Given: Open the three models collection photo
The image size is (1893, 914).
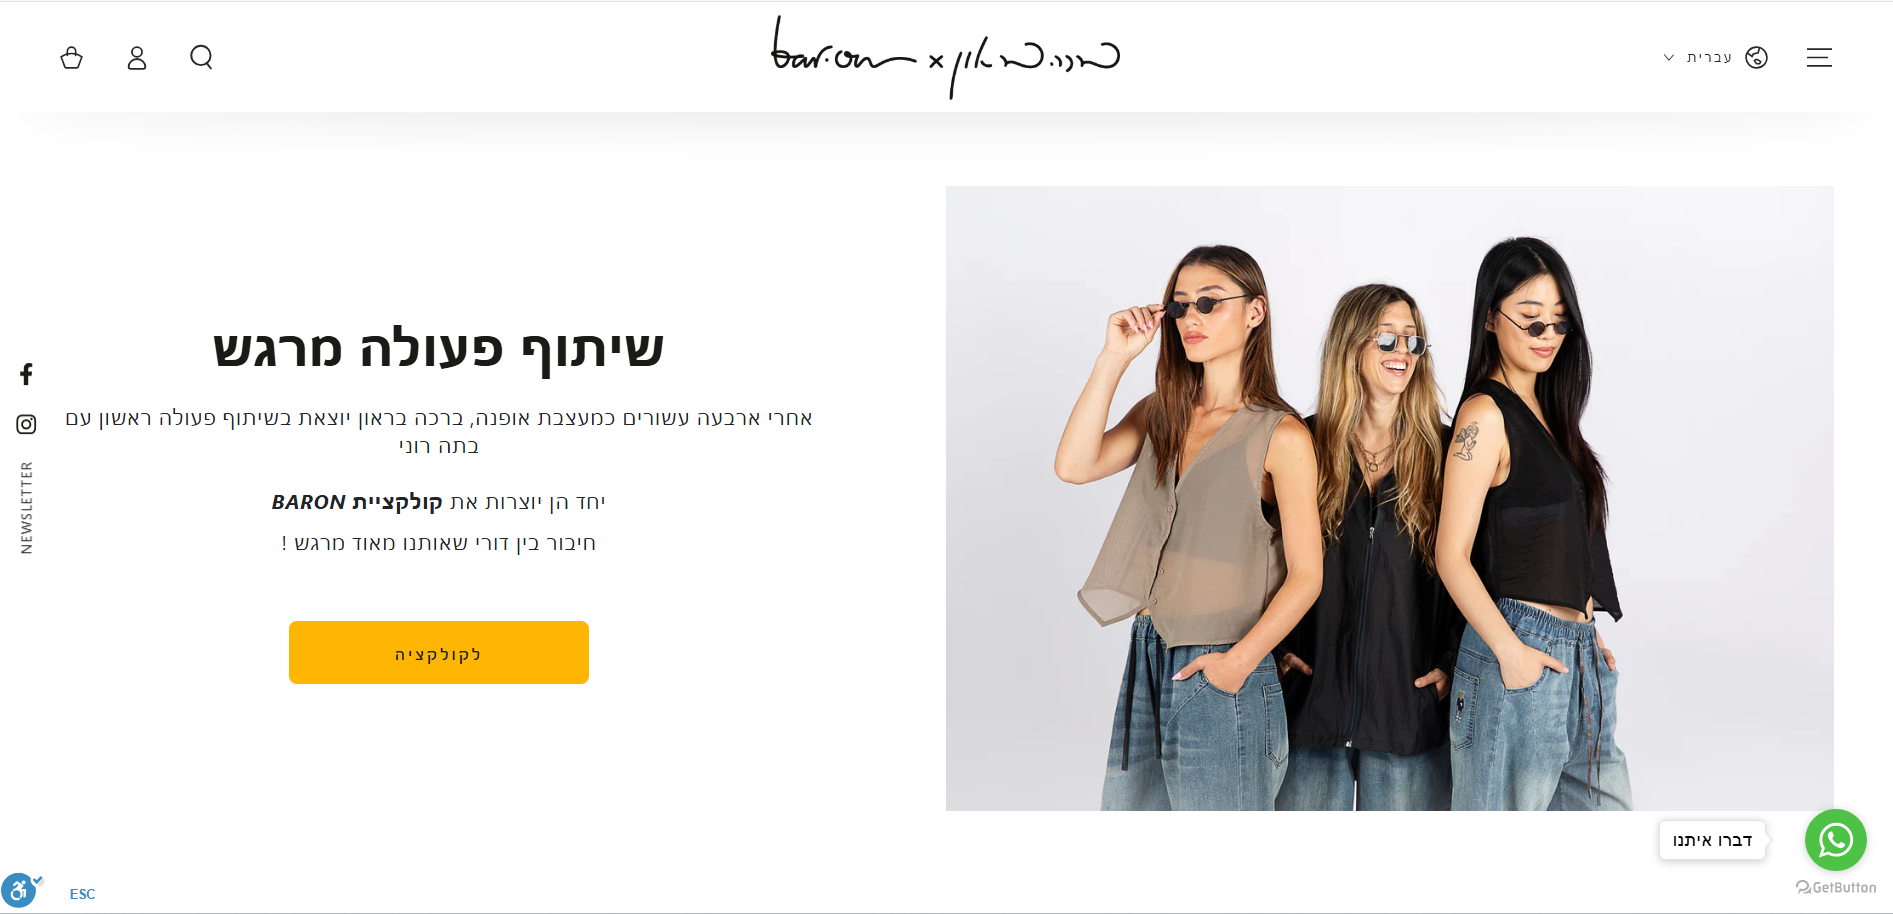Looking at the screenshot, I should pos(1389,498).
